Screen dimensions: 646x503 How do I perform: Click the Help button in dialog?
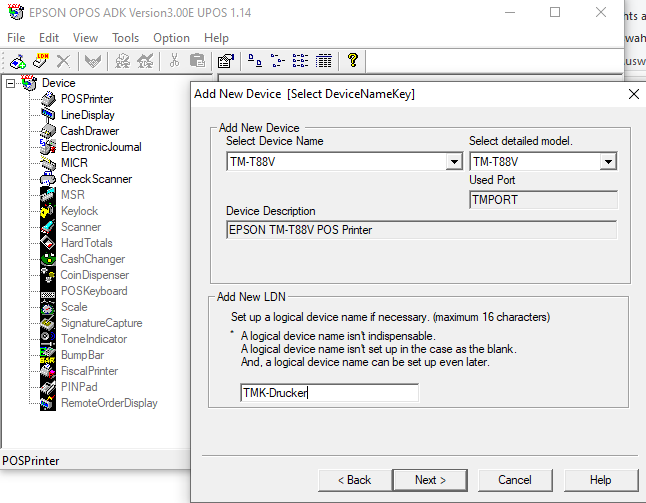click(x=600, y=480)
